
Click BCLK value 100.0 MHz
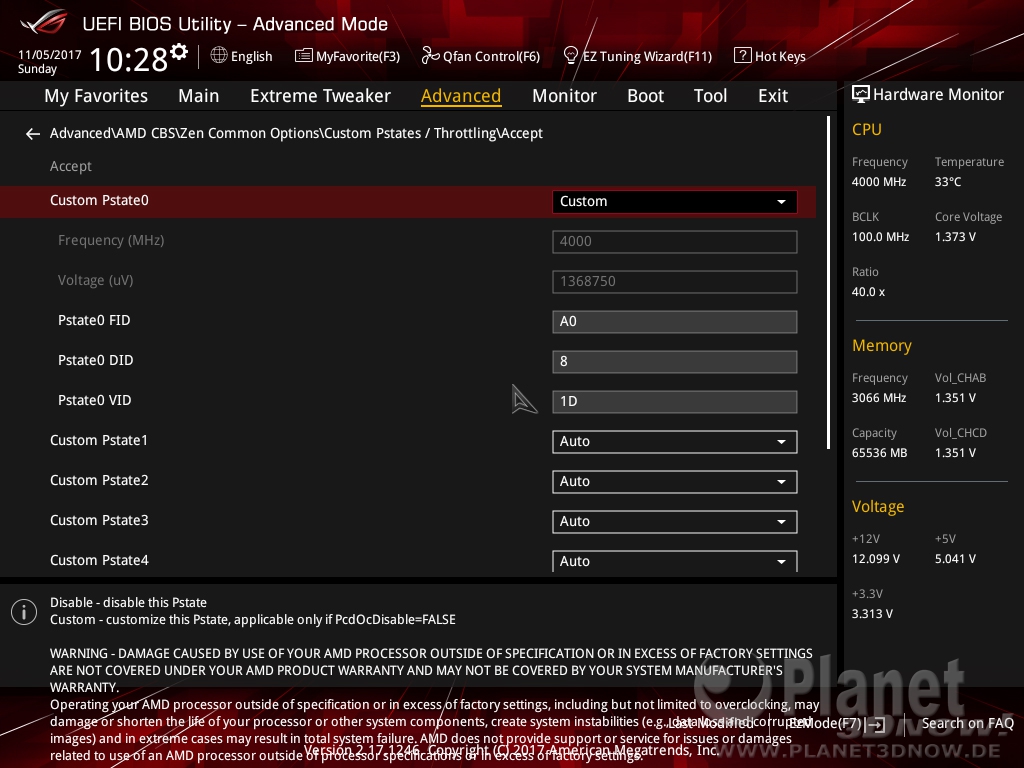pyautogui.click(x=880, y=236)
